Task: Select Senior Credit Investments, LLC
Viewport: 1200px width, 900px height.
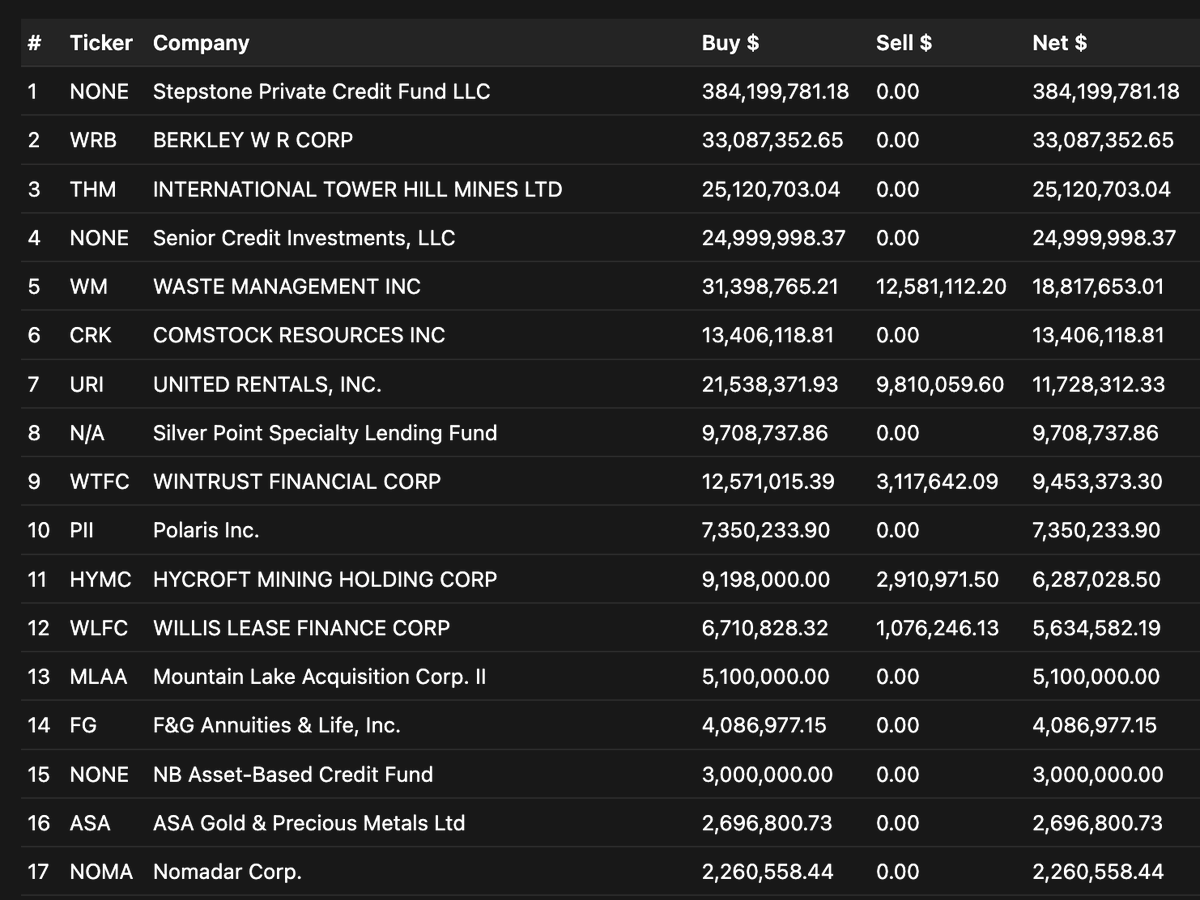Action: (304, 238)
